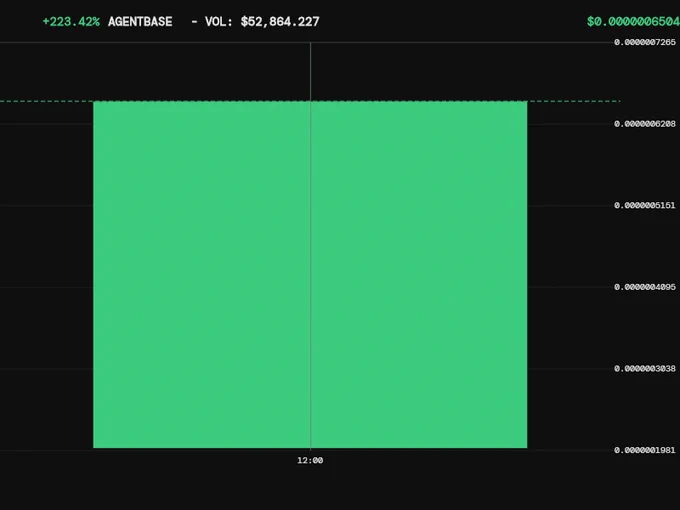The width and height of the screenshot is (680, 510).
Task: Click the 0.0000005151 price axis label
Action: [644, 206]
